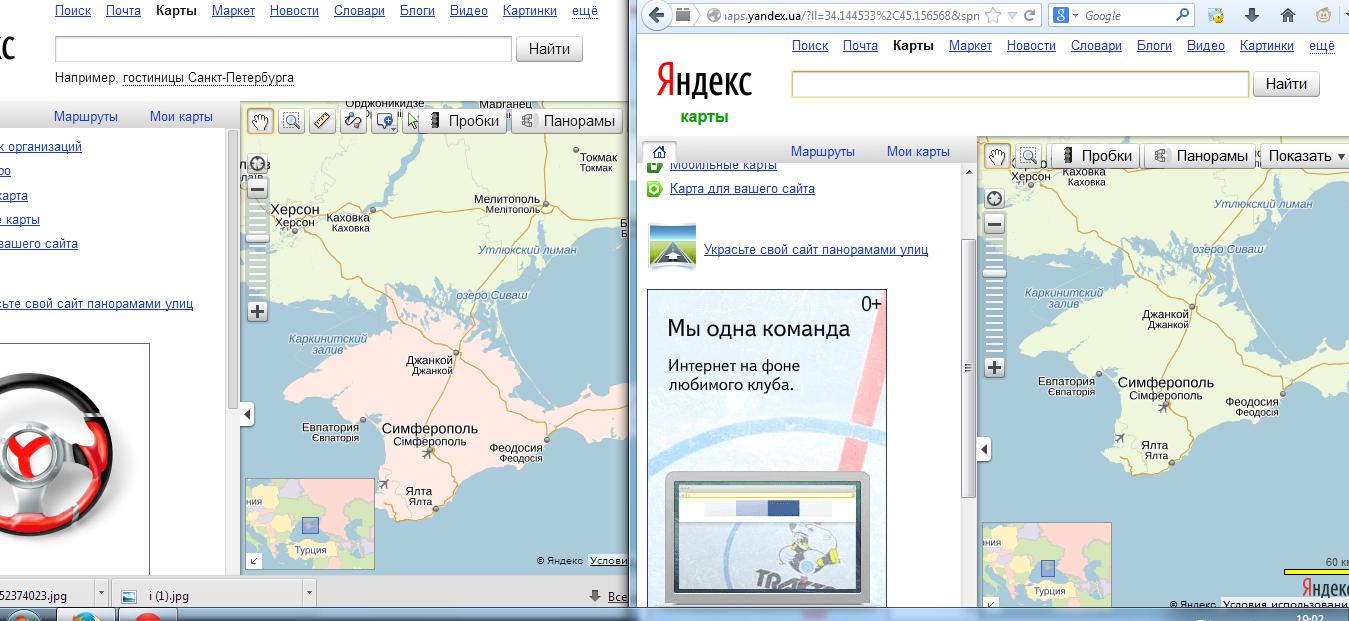The image size is (1349, 621).
Task: Open Маршруты tab in the right window
Action: point(822,151)
